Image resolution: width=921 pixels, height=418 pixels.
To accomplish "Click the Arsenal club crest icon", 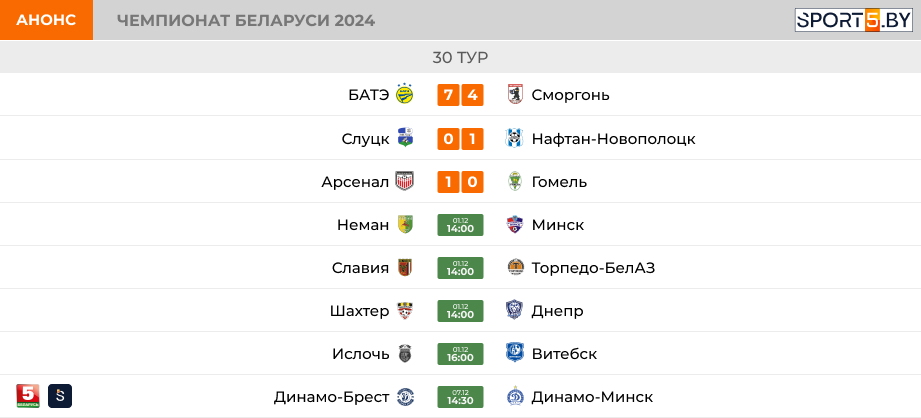I will (404, 181).
